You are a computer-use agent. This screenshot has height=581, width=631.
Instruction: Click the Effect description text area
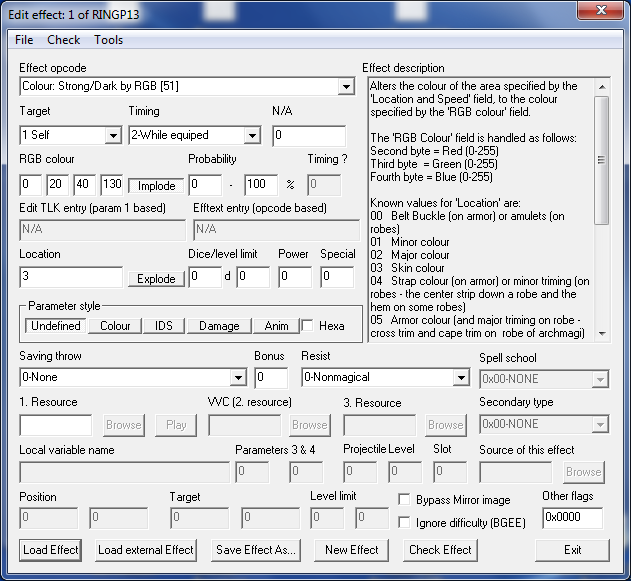click(481, 209)
